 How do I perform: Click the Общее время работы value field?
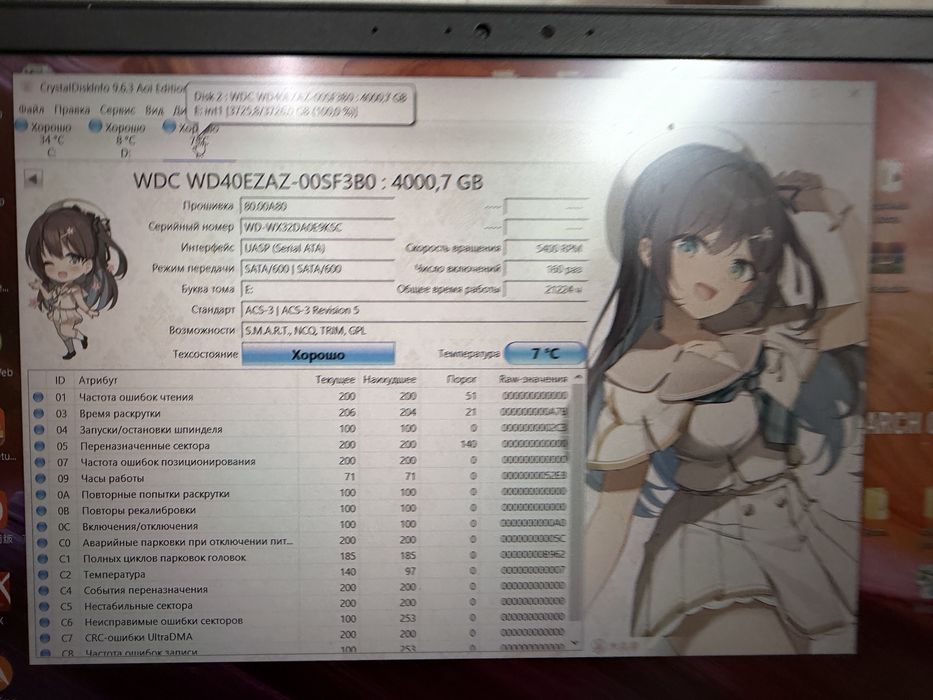[546, 289]
